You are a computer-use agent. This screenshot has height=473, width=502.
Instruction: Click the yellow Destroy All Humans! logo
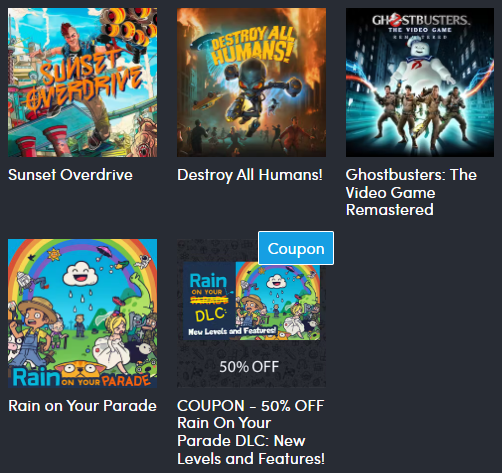click(253, 45)
